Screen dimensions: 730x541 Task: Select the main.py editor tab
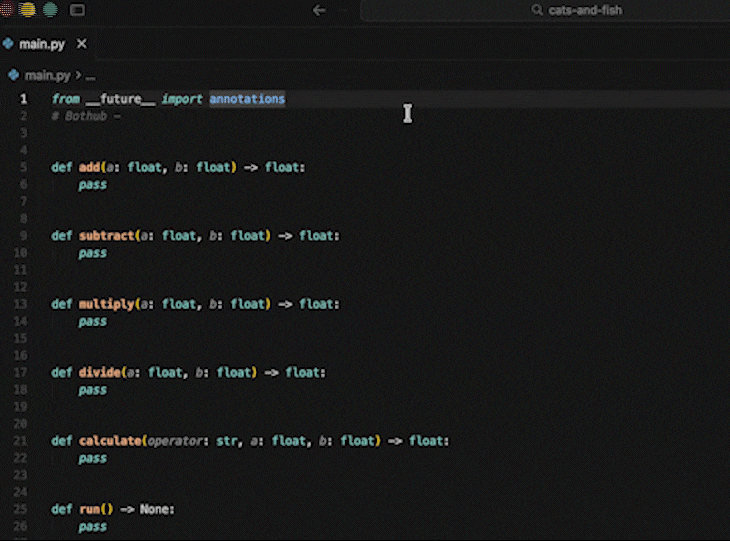47,44
